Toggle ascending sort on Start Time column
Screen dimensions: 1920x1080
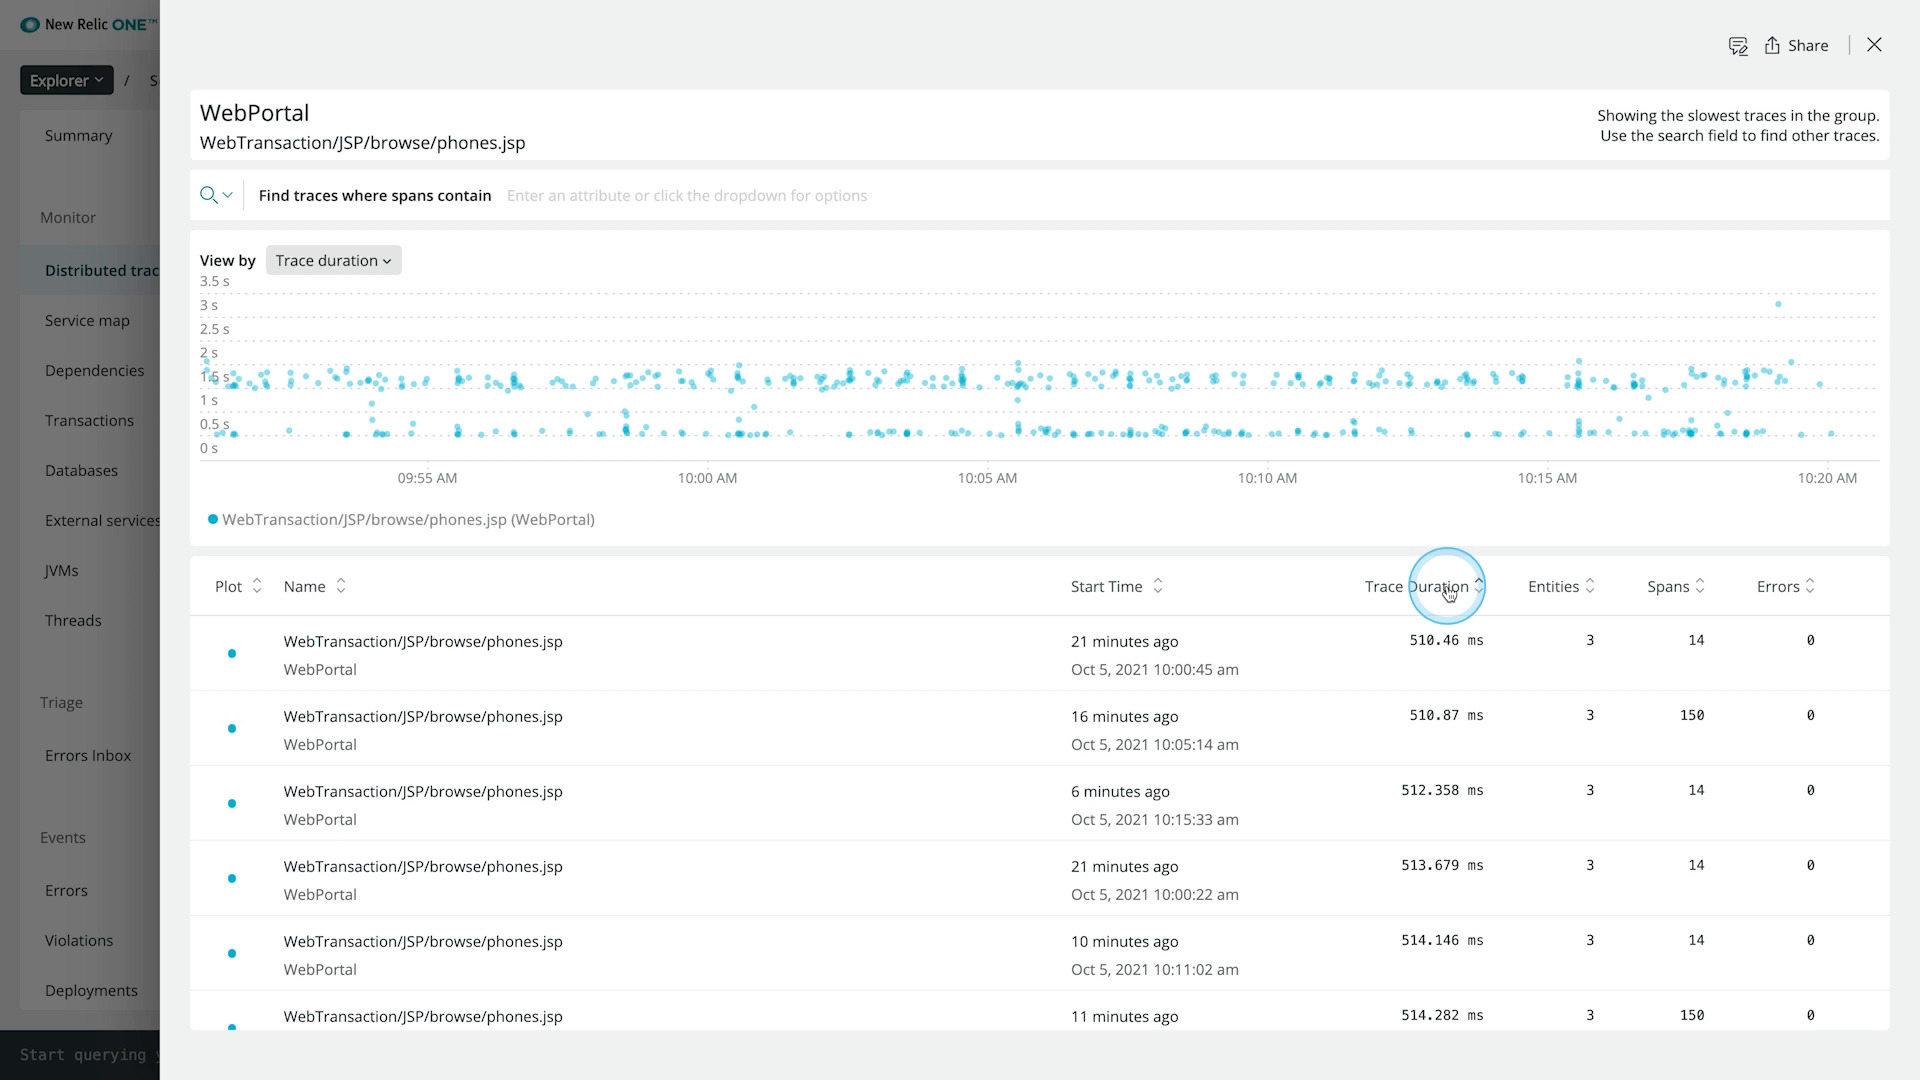(x=1158, y=586)
